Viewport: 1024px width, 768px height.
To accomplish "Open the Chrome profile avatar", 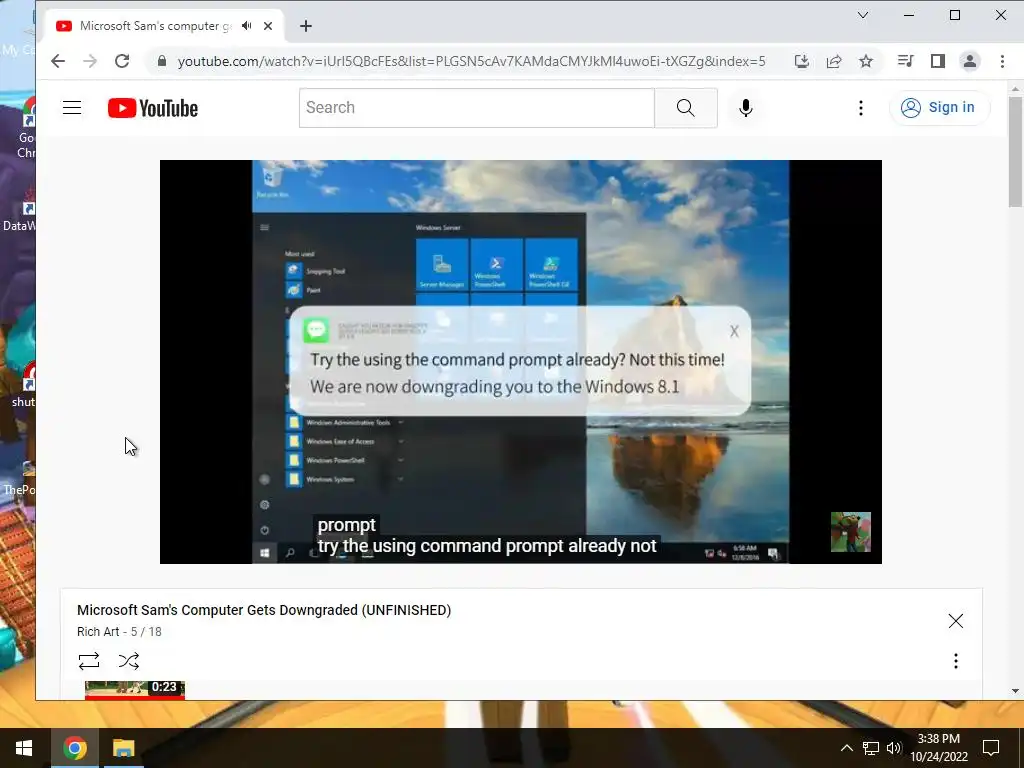I will (970, 61).
